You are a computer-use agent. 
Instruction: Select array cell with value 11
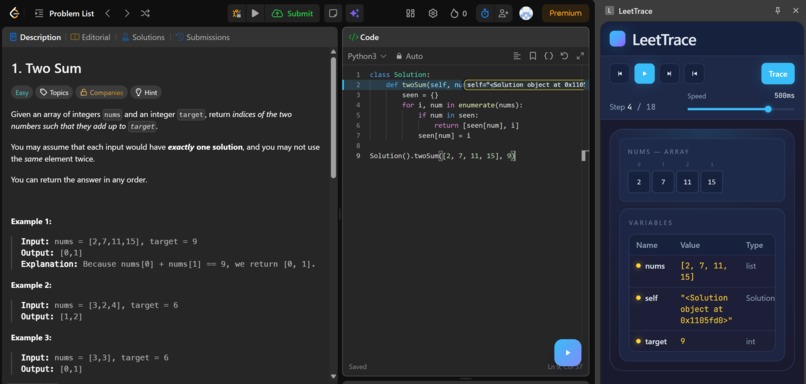coord(687,182)
